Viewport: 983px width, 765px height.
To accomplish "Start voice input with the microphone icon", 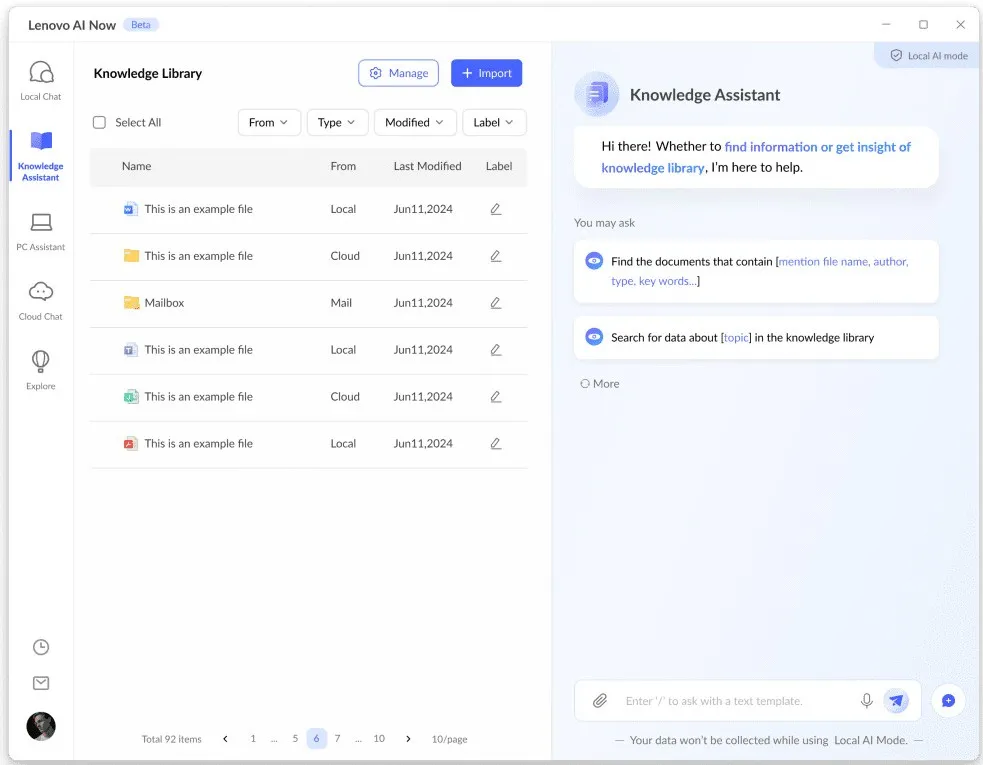I will 866,700.
